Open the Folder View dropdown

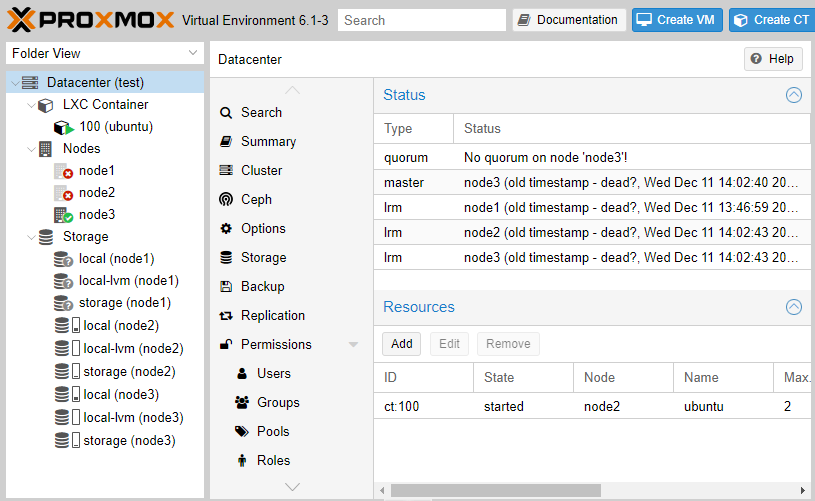click(193, 53)
